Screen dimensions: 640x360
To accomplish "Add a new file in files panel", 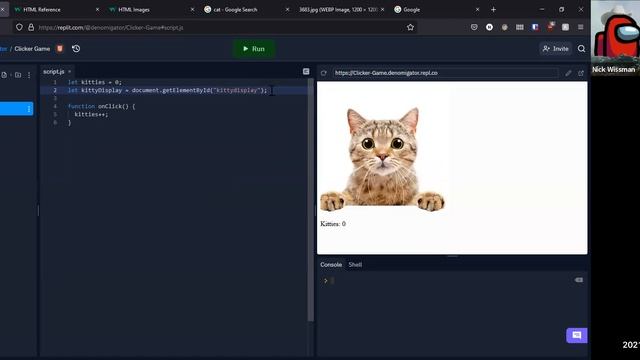I will pos(4,75).
